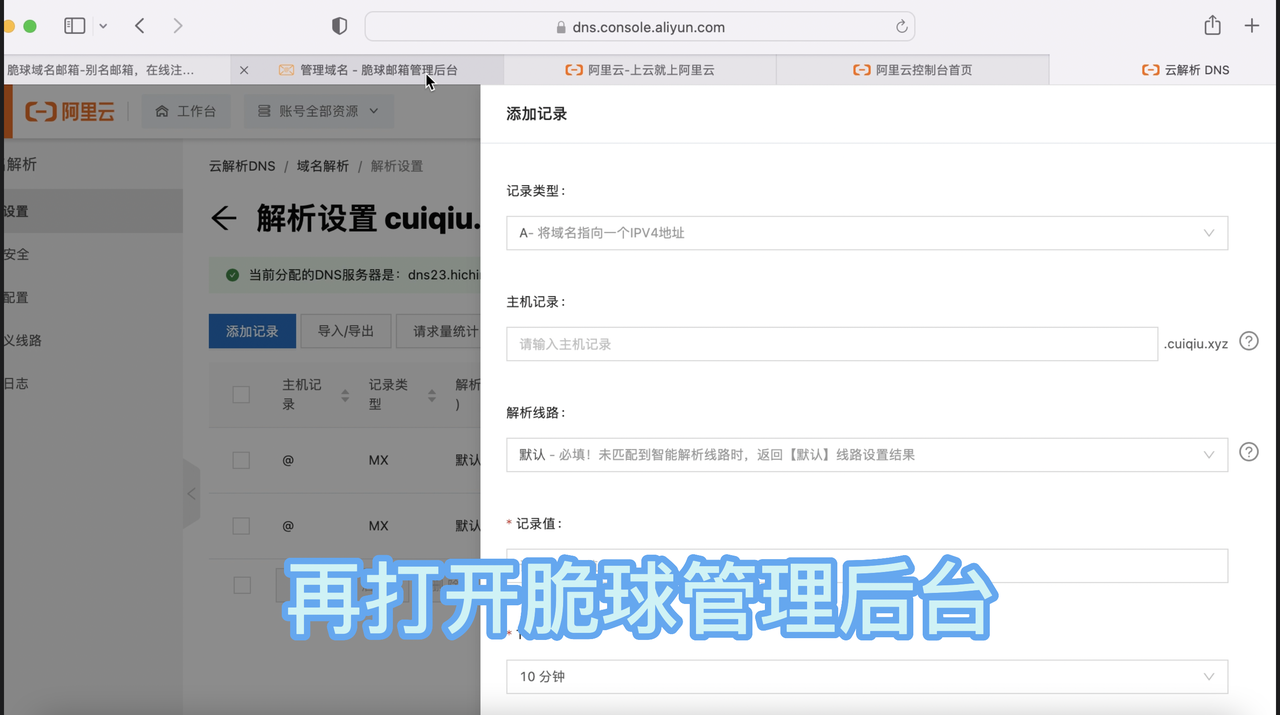Open a new tab with plus
This screenshot has height=715, width=1280.
[x=1251, y=26]
